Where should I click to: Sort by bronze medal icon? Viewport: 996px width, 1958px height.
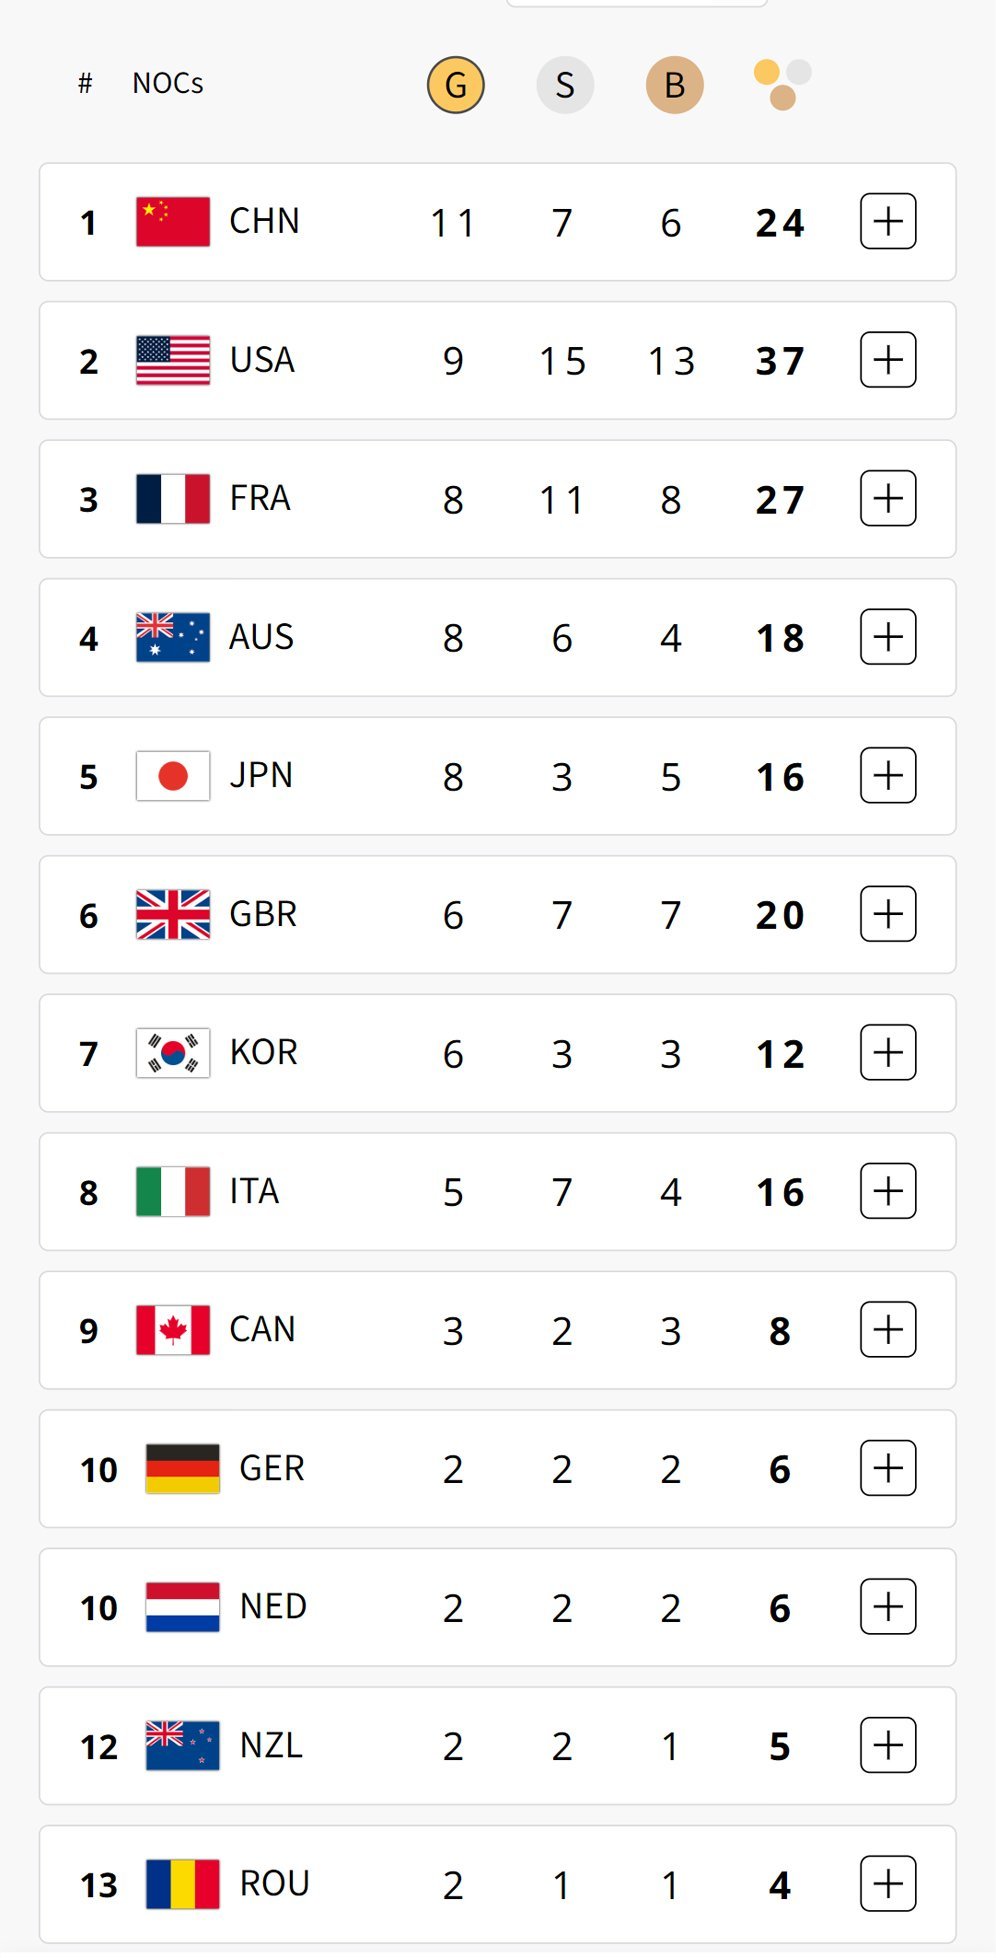[x=674, y=85]
